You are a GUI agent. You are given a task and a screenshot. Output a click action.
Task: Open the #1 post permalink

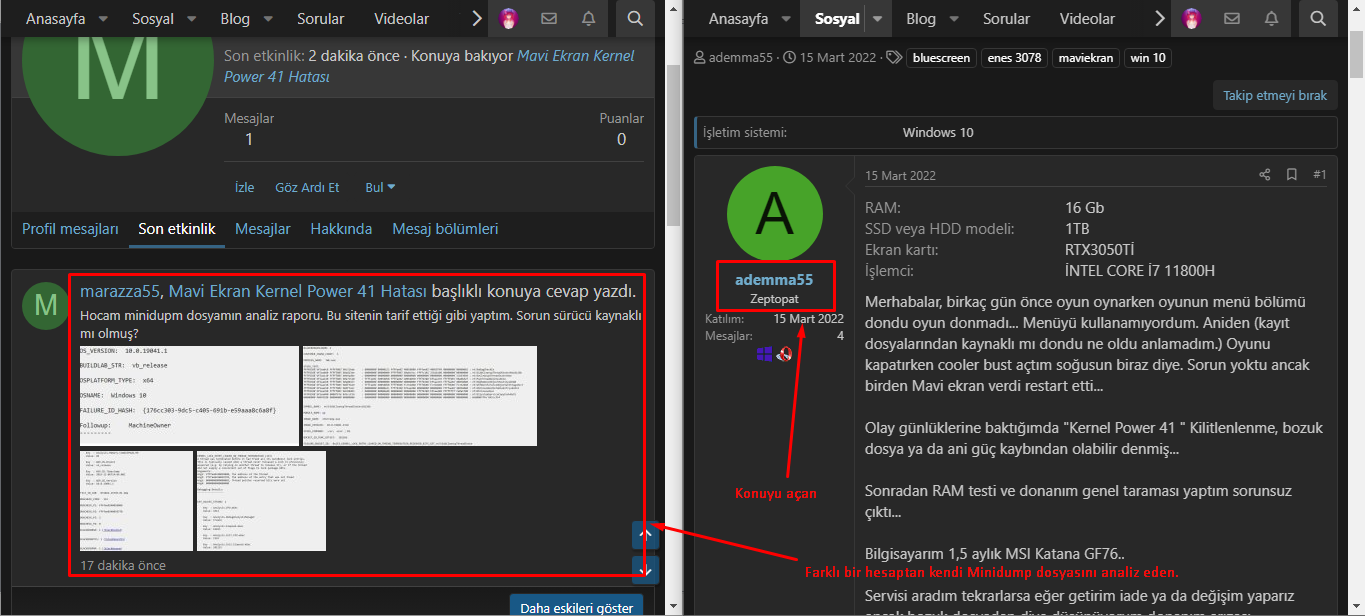(x=1319, y=175)
